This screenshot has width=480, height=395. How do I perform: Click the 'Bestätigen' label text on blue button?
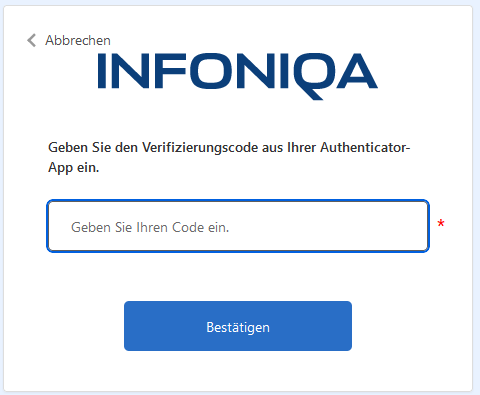[238, 327]
